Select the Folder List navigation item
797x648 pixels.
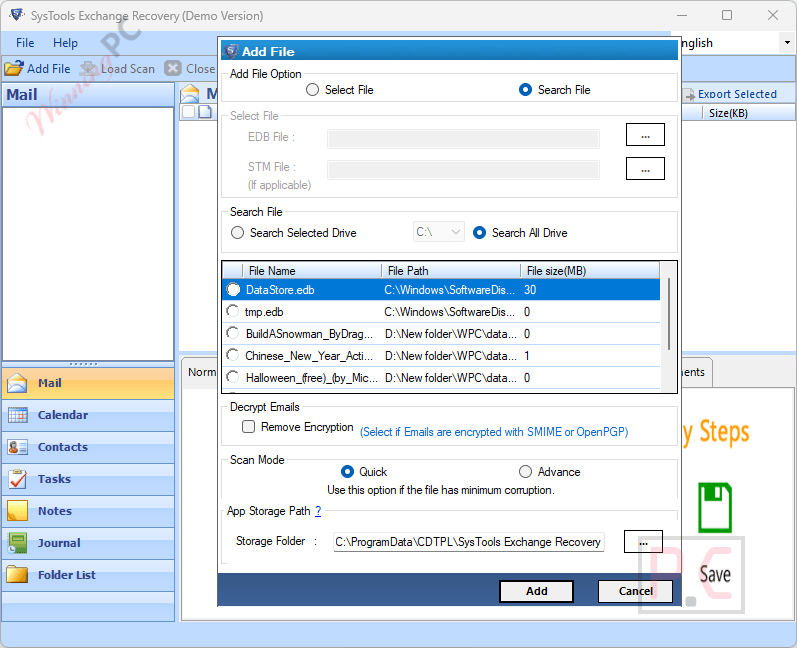[88, 575]
